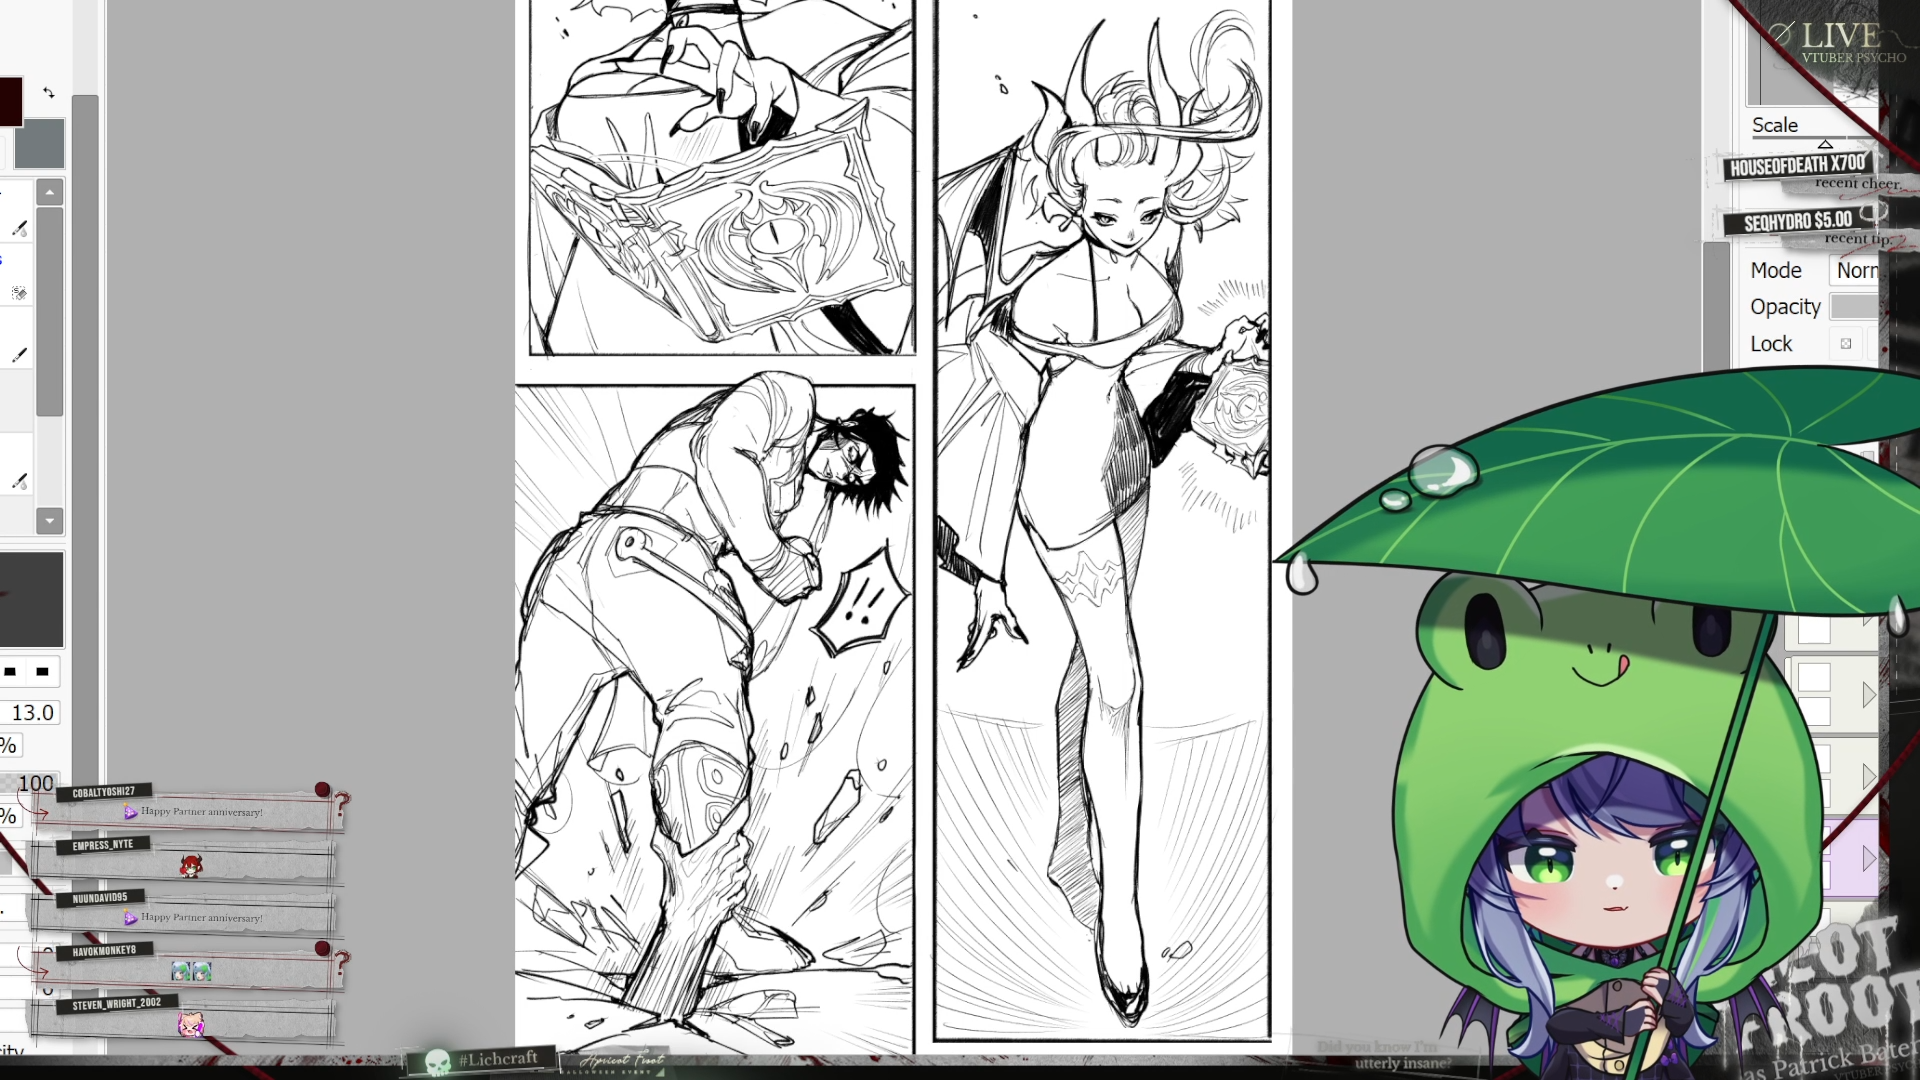Screen dimensions: 1920x1080
Task: Click the Scale slider triangle marker
Action: (x=1825, y=145)
